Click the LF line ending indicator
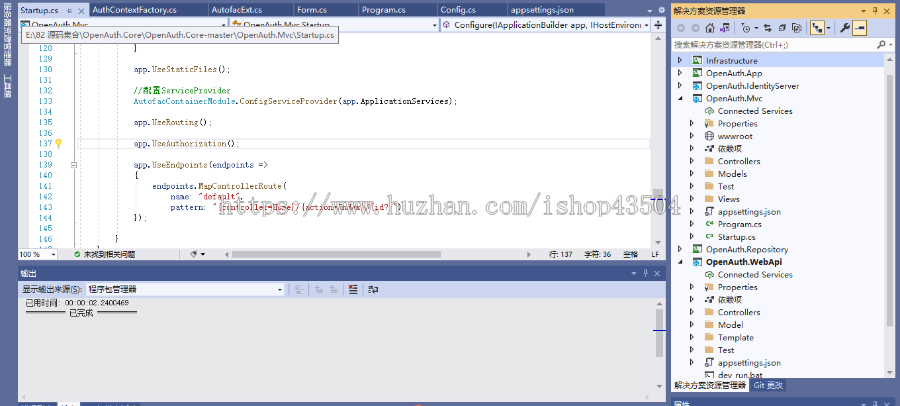 655,254
